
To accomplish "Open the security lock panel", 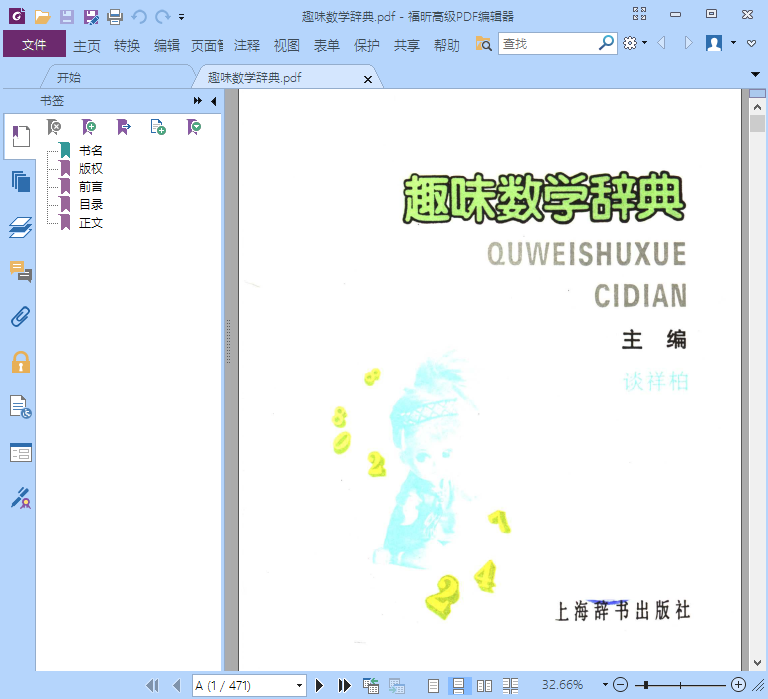I will [21, 362].
